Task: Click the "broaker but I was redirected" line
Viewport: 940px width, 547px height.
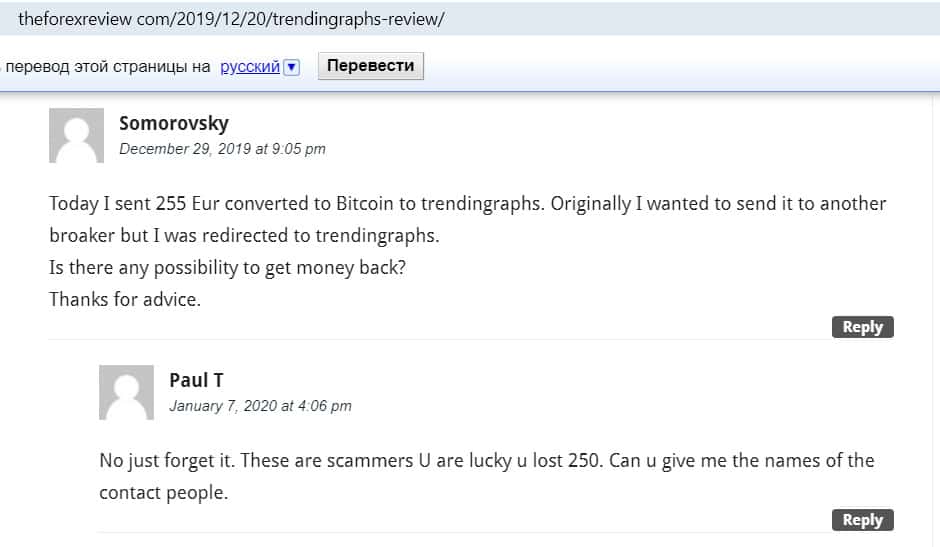Action: click(244, 236)
